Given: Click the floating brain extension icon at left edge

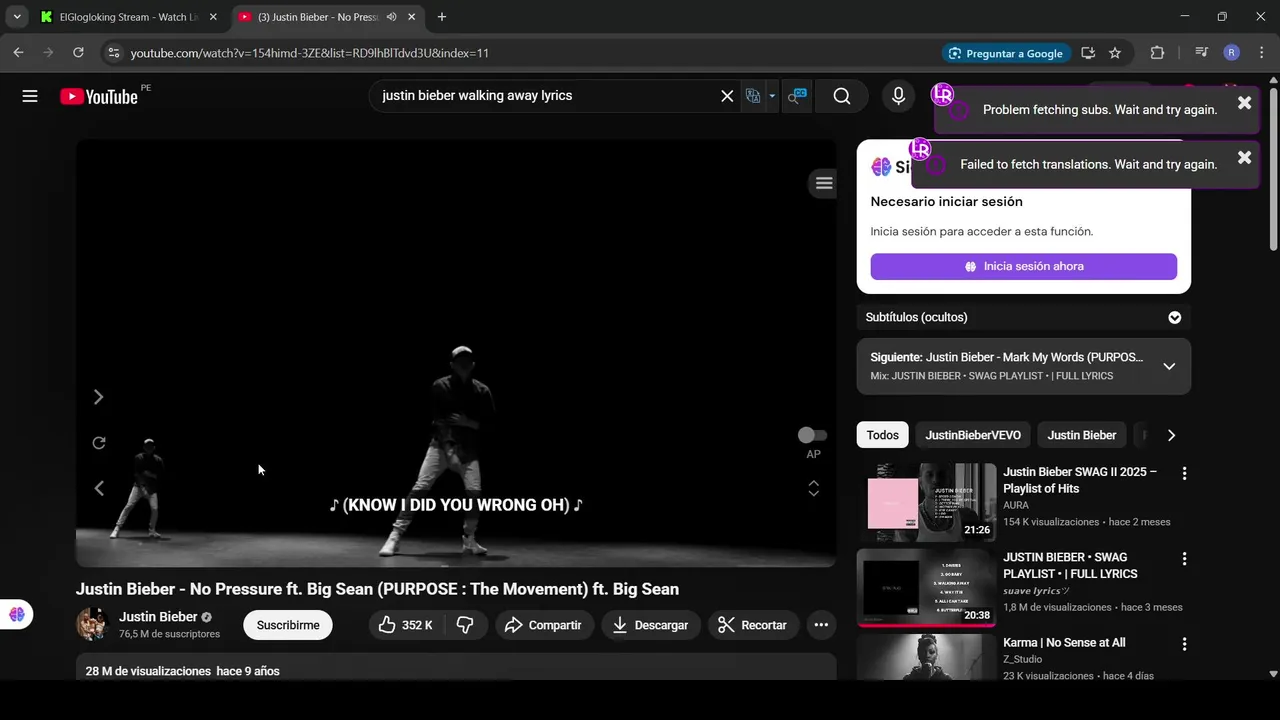Looking at the screenshot, I should [x=17, y=615].
